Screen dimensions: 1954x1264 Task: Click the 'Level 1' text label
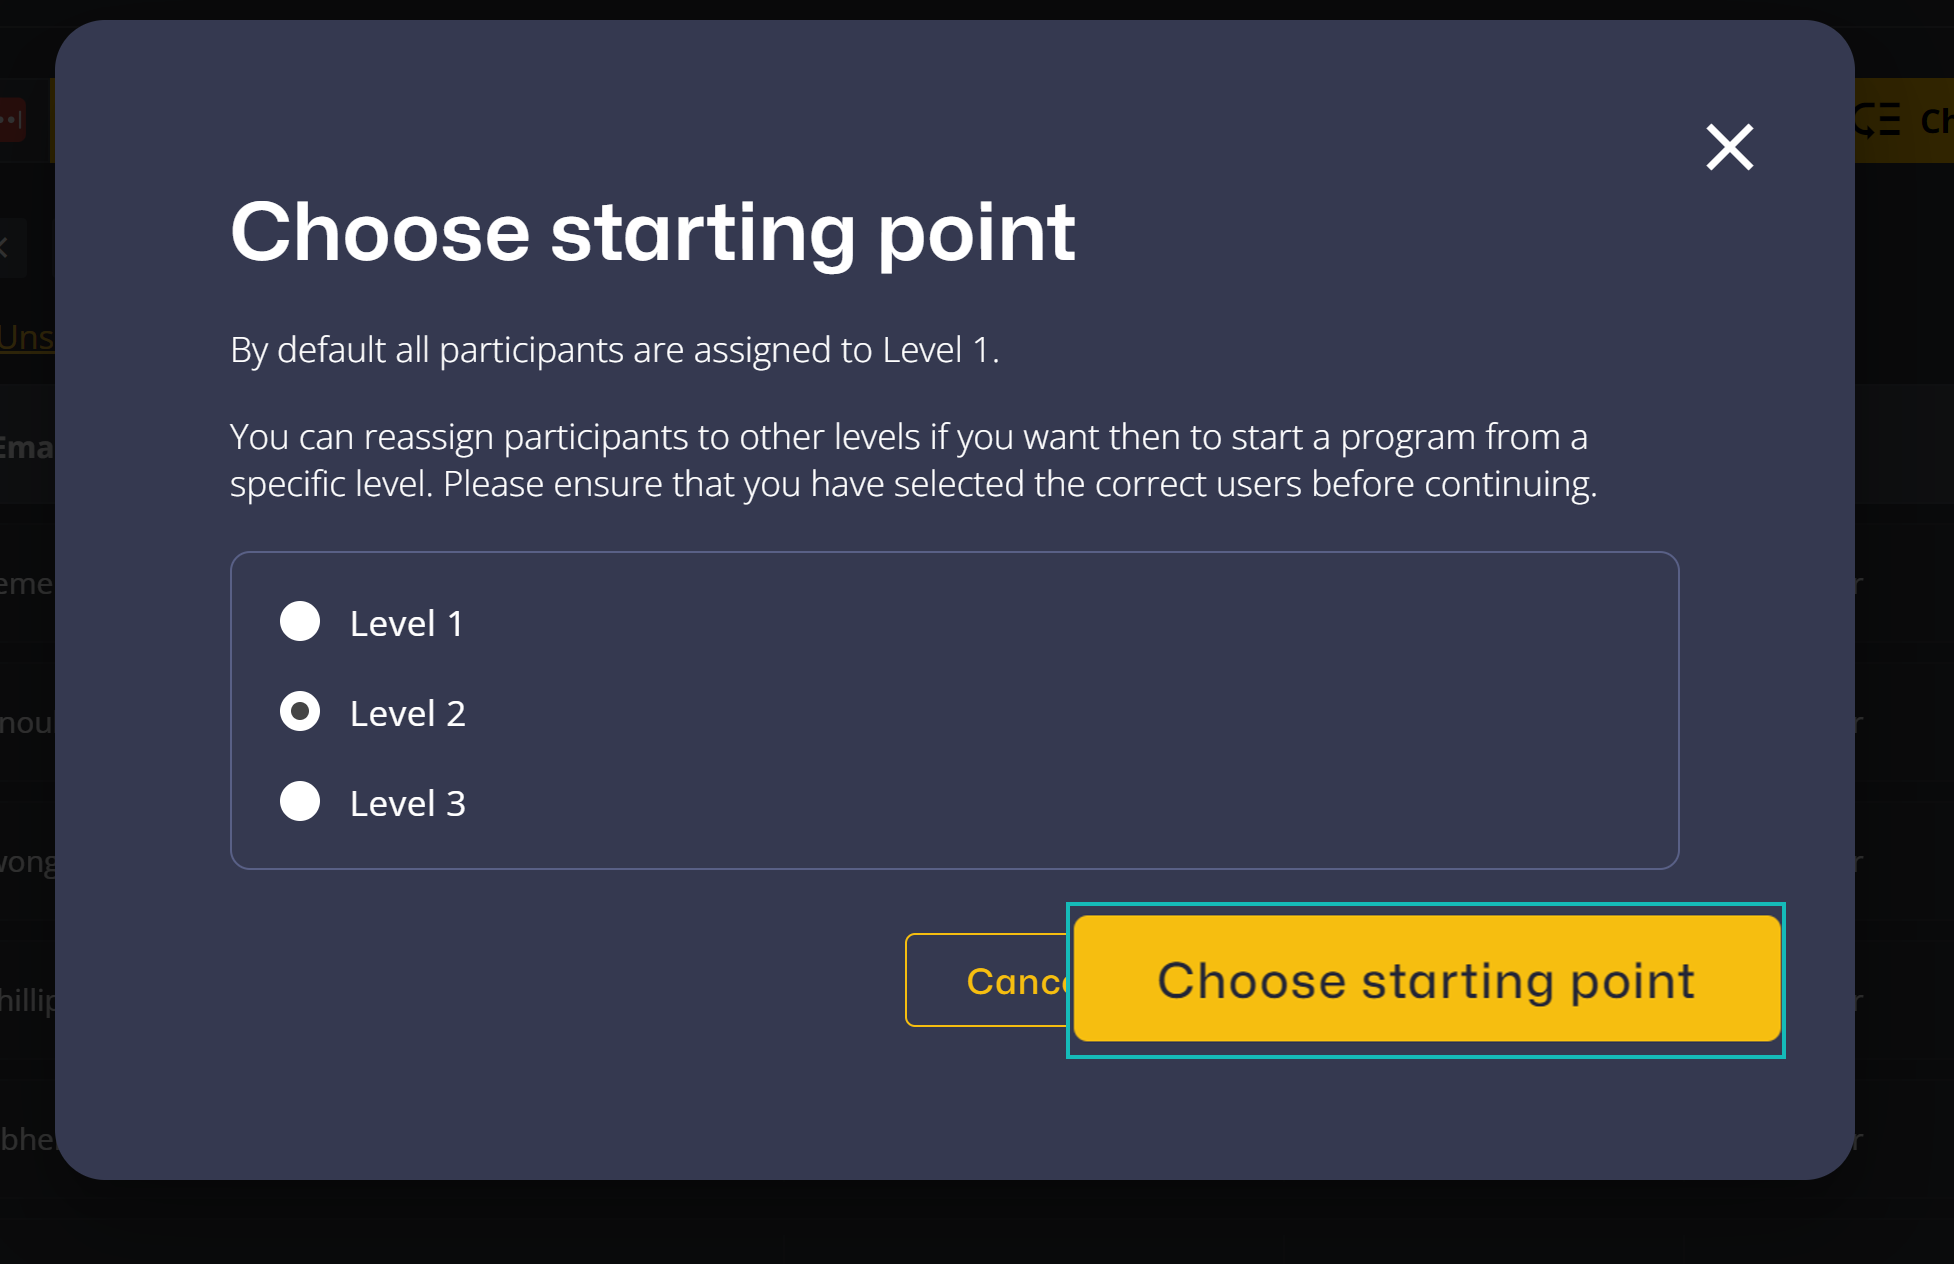tap(406, 622)
